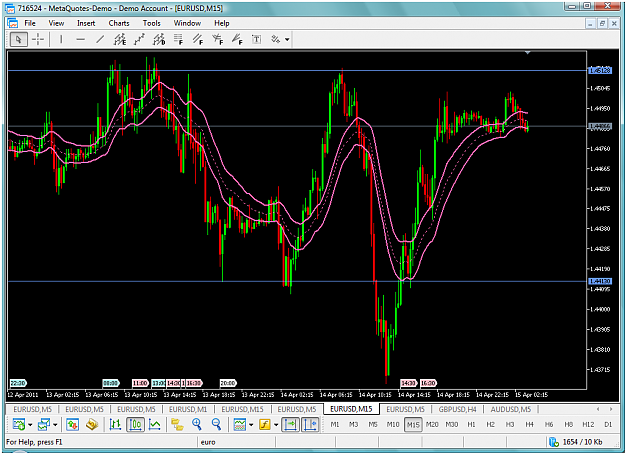Choose the Text (T) tool

click(256, 39)
